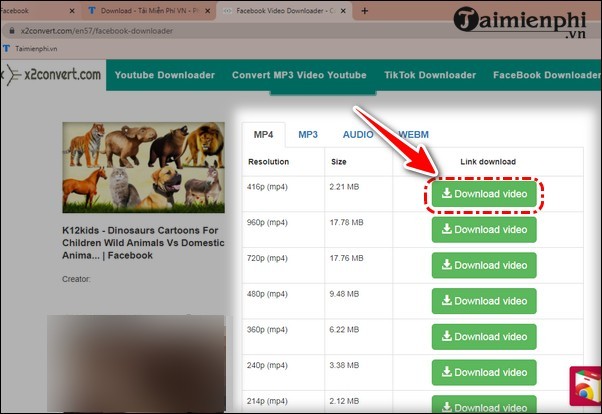Close the Facebook Video Downloader tab
Viewport: 602px width, 414px height.
point(343,11)
